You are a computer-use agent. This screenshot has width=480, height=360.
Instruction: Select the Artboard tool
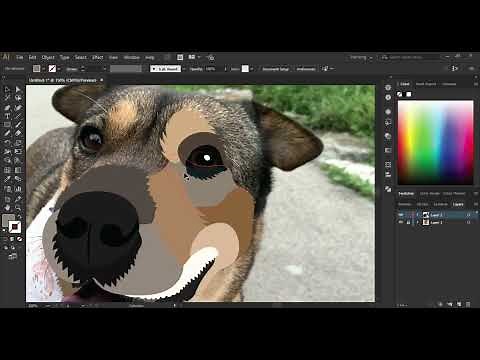[7, 199]
